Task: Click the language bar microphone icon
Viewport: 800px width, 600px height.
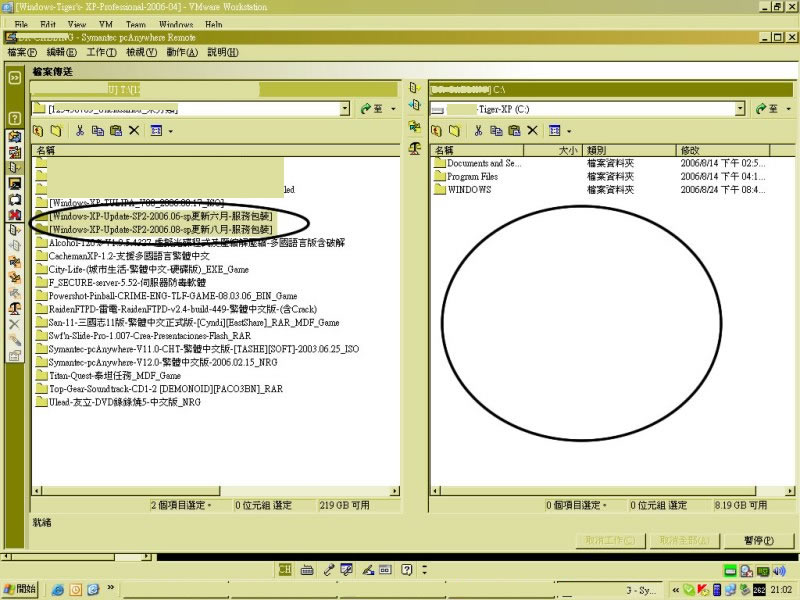Action: click(329, 570)
